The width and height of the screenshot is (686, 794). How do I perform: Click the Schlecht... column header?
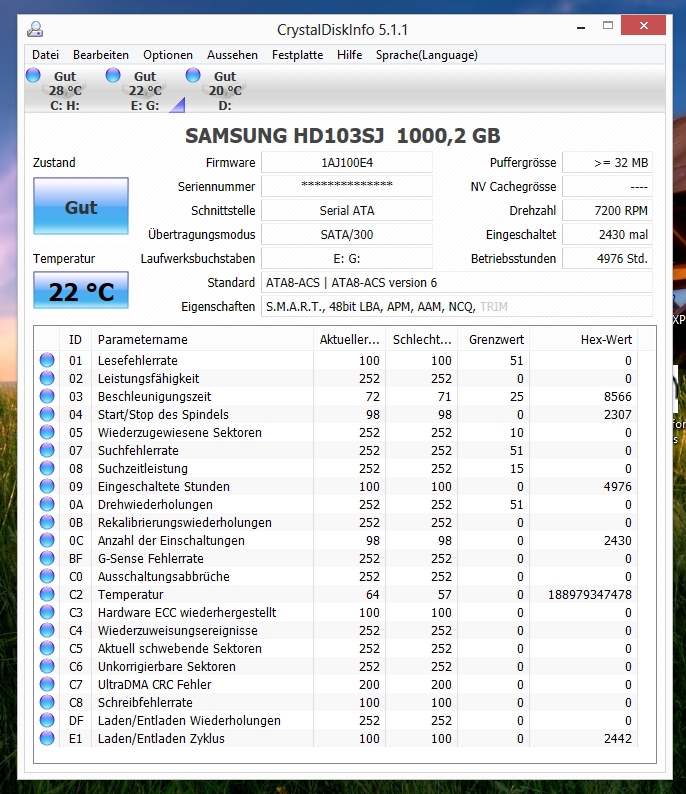422,339
